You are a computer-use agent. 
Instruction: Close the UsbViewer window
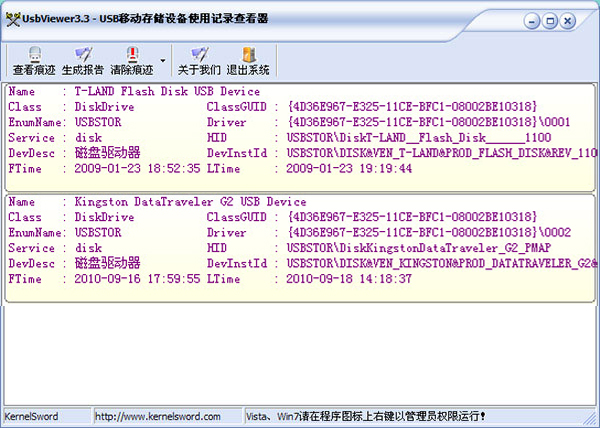tap(568, 21)
